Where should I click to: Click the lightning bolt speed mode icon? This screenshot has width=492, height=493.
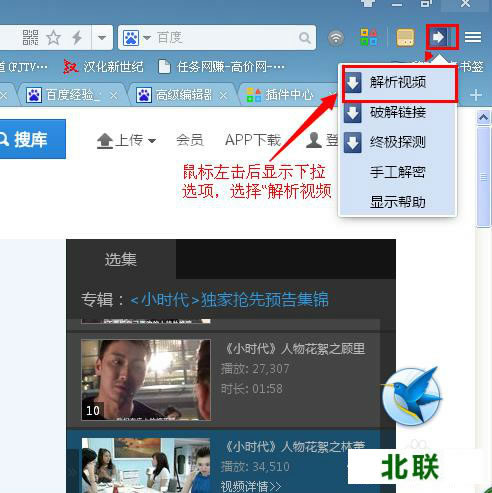pyautogui.click(x=77, y=37)
